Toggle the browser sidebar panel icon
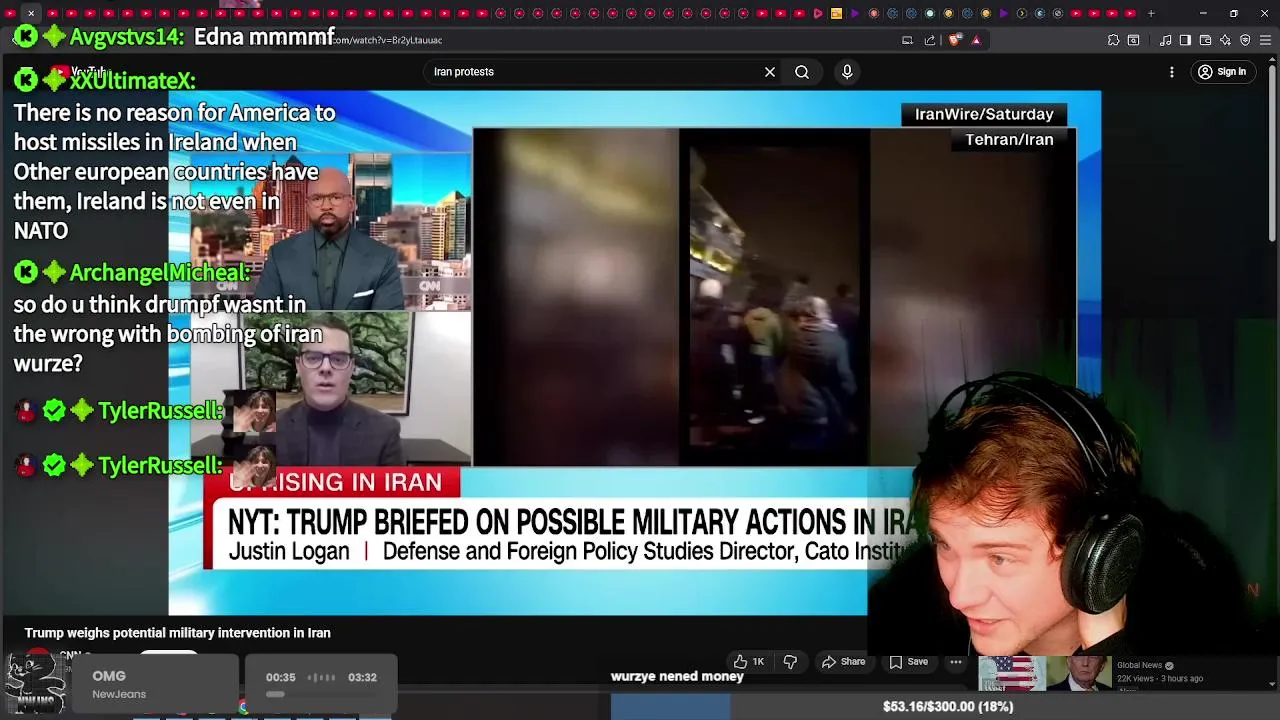Screen dimensions: 1280x720 [1185, 40]
